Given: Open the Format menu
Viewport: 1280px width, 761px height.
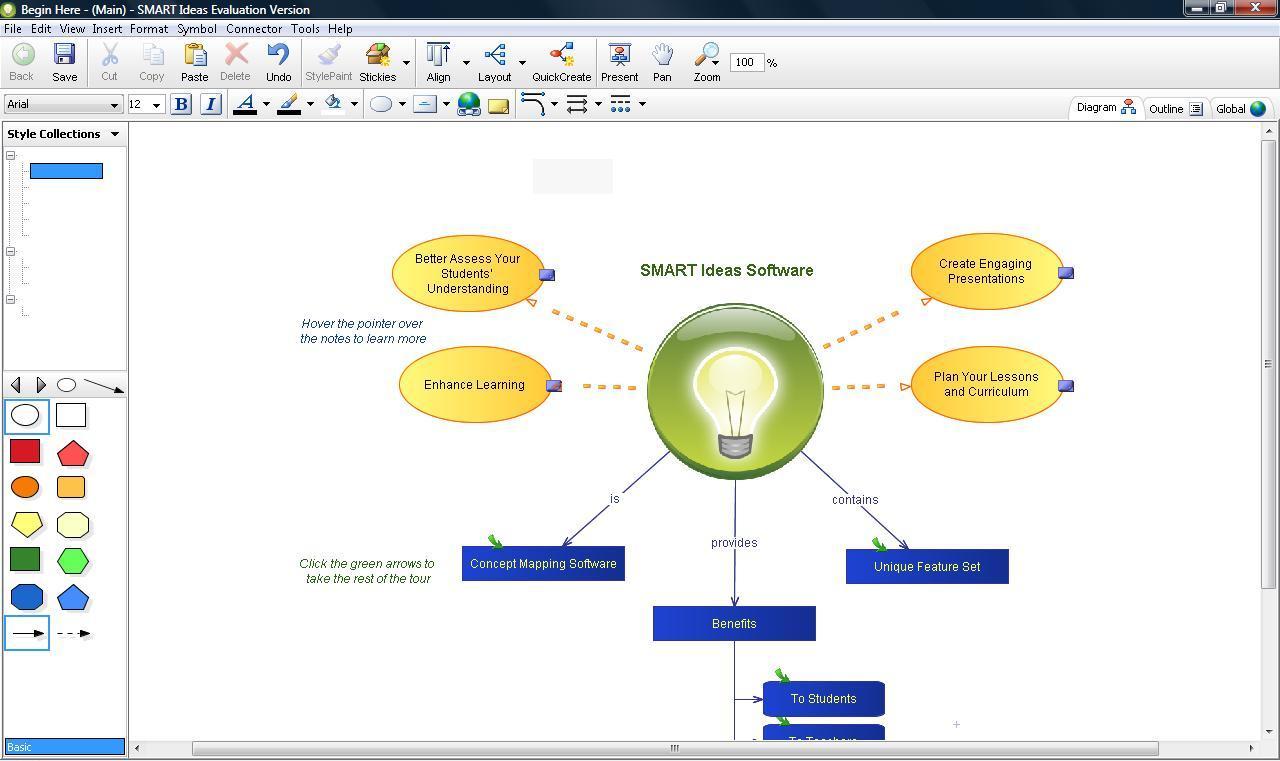Looking at the screenshot, I should click(x=149, y=29).
